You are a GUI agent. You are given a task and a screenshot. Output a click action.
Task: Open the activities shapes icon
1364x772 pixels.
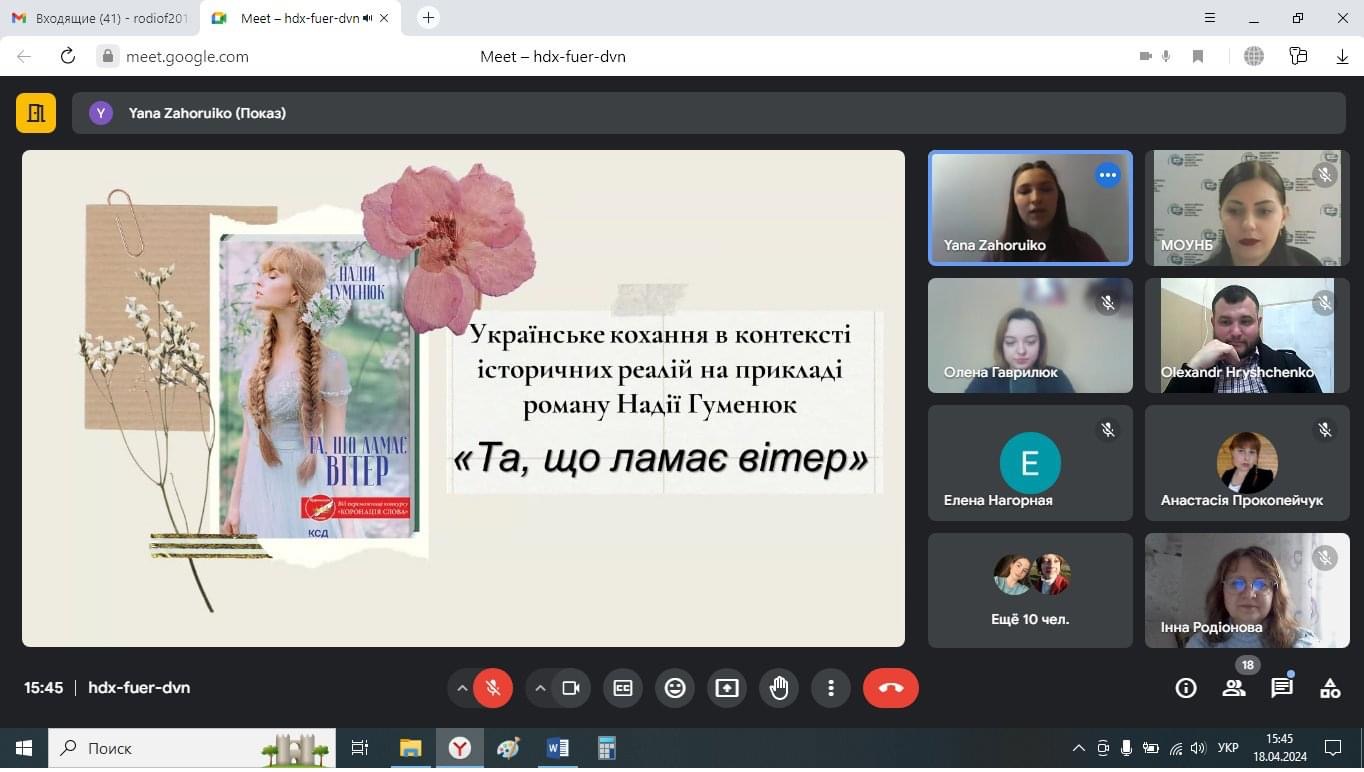[x=1330, y=688]
